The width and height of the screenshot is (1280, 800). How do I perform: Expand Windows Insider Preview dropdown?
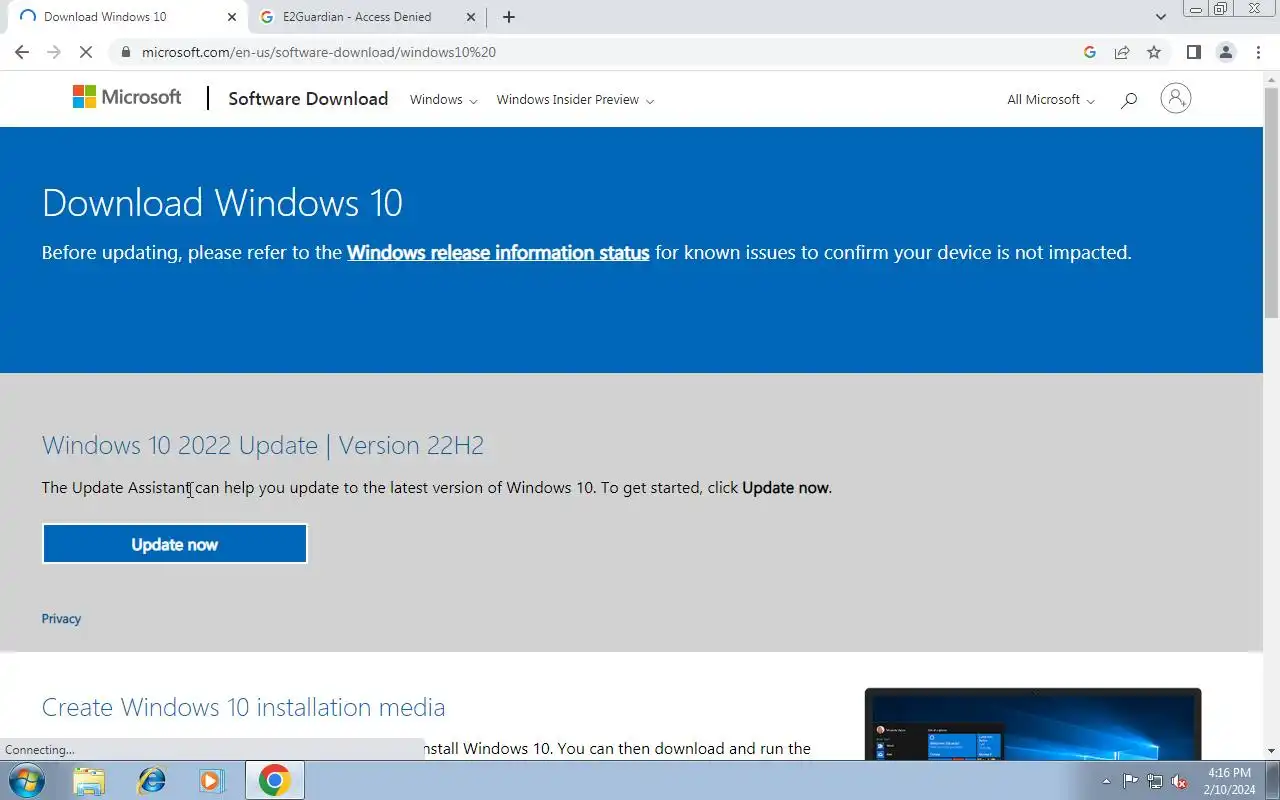tap(575, 100)
